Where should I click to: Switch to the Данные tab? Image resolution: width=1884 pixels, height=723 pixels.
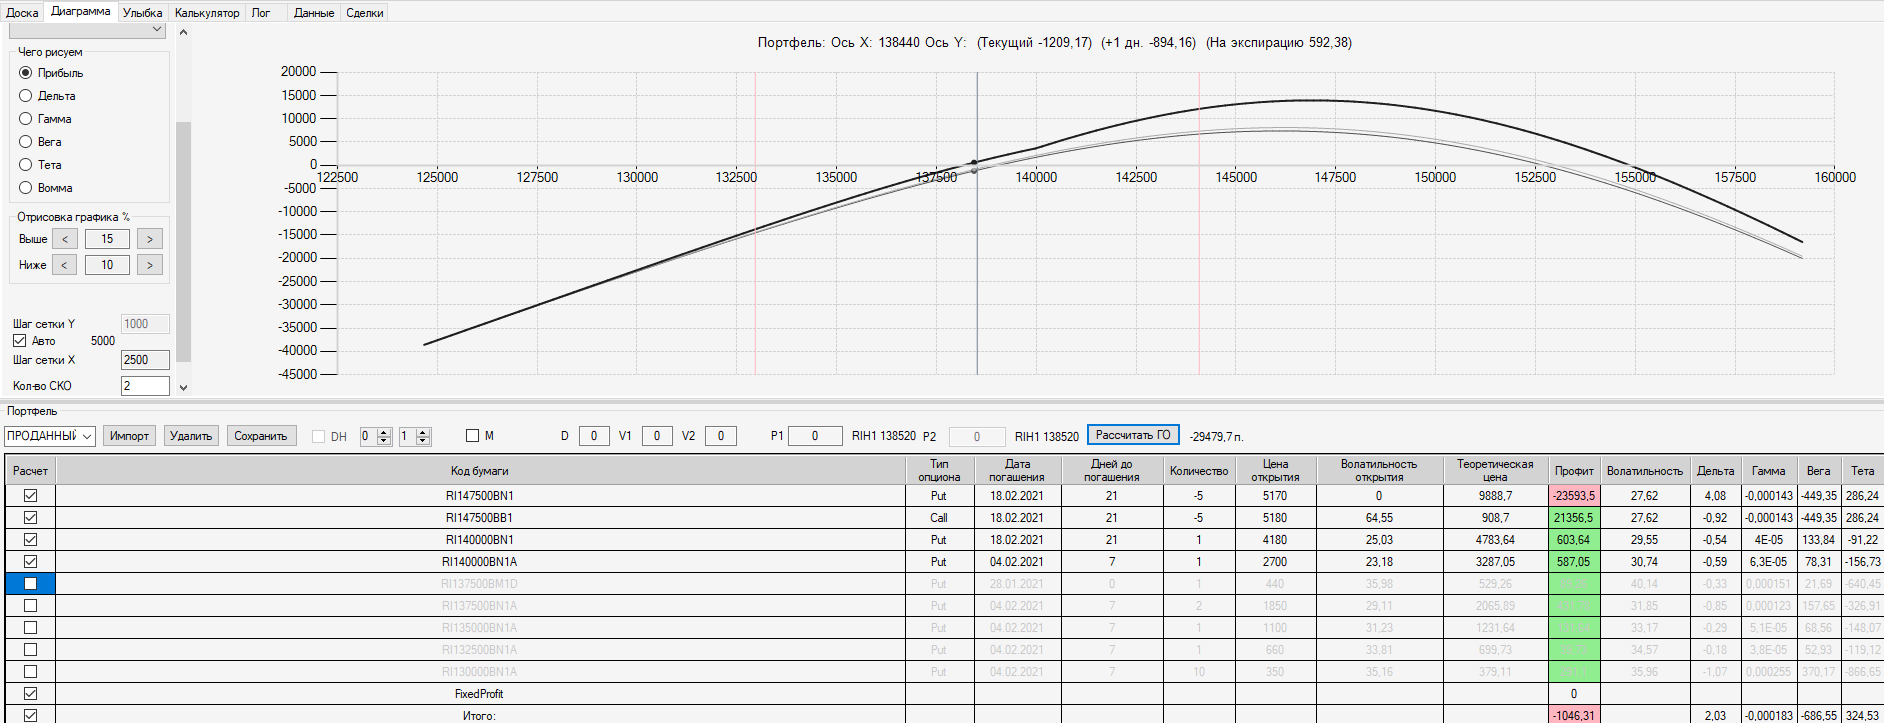point(314,13)
